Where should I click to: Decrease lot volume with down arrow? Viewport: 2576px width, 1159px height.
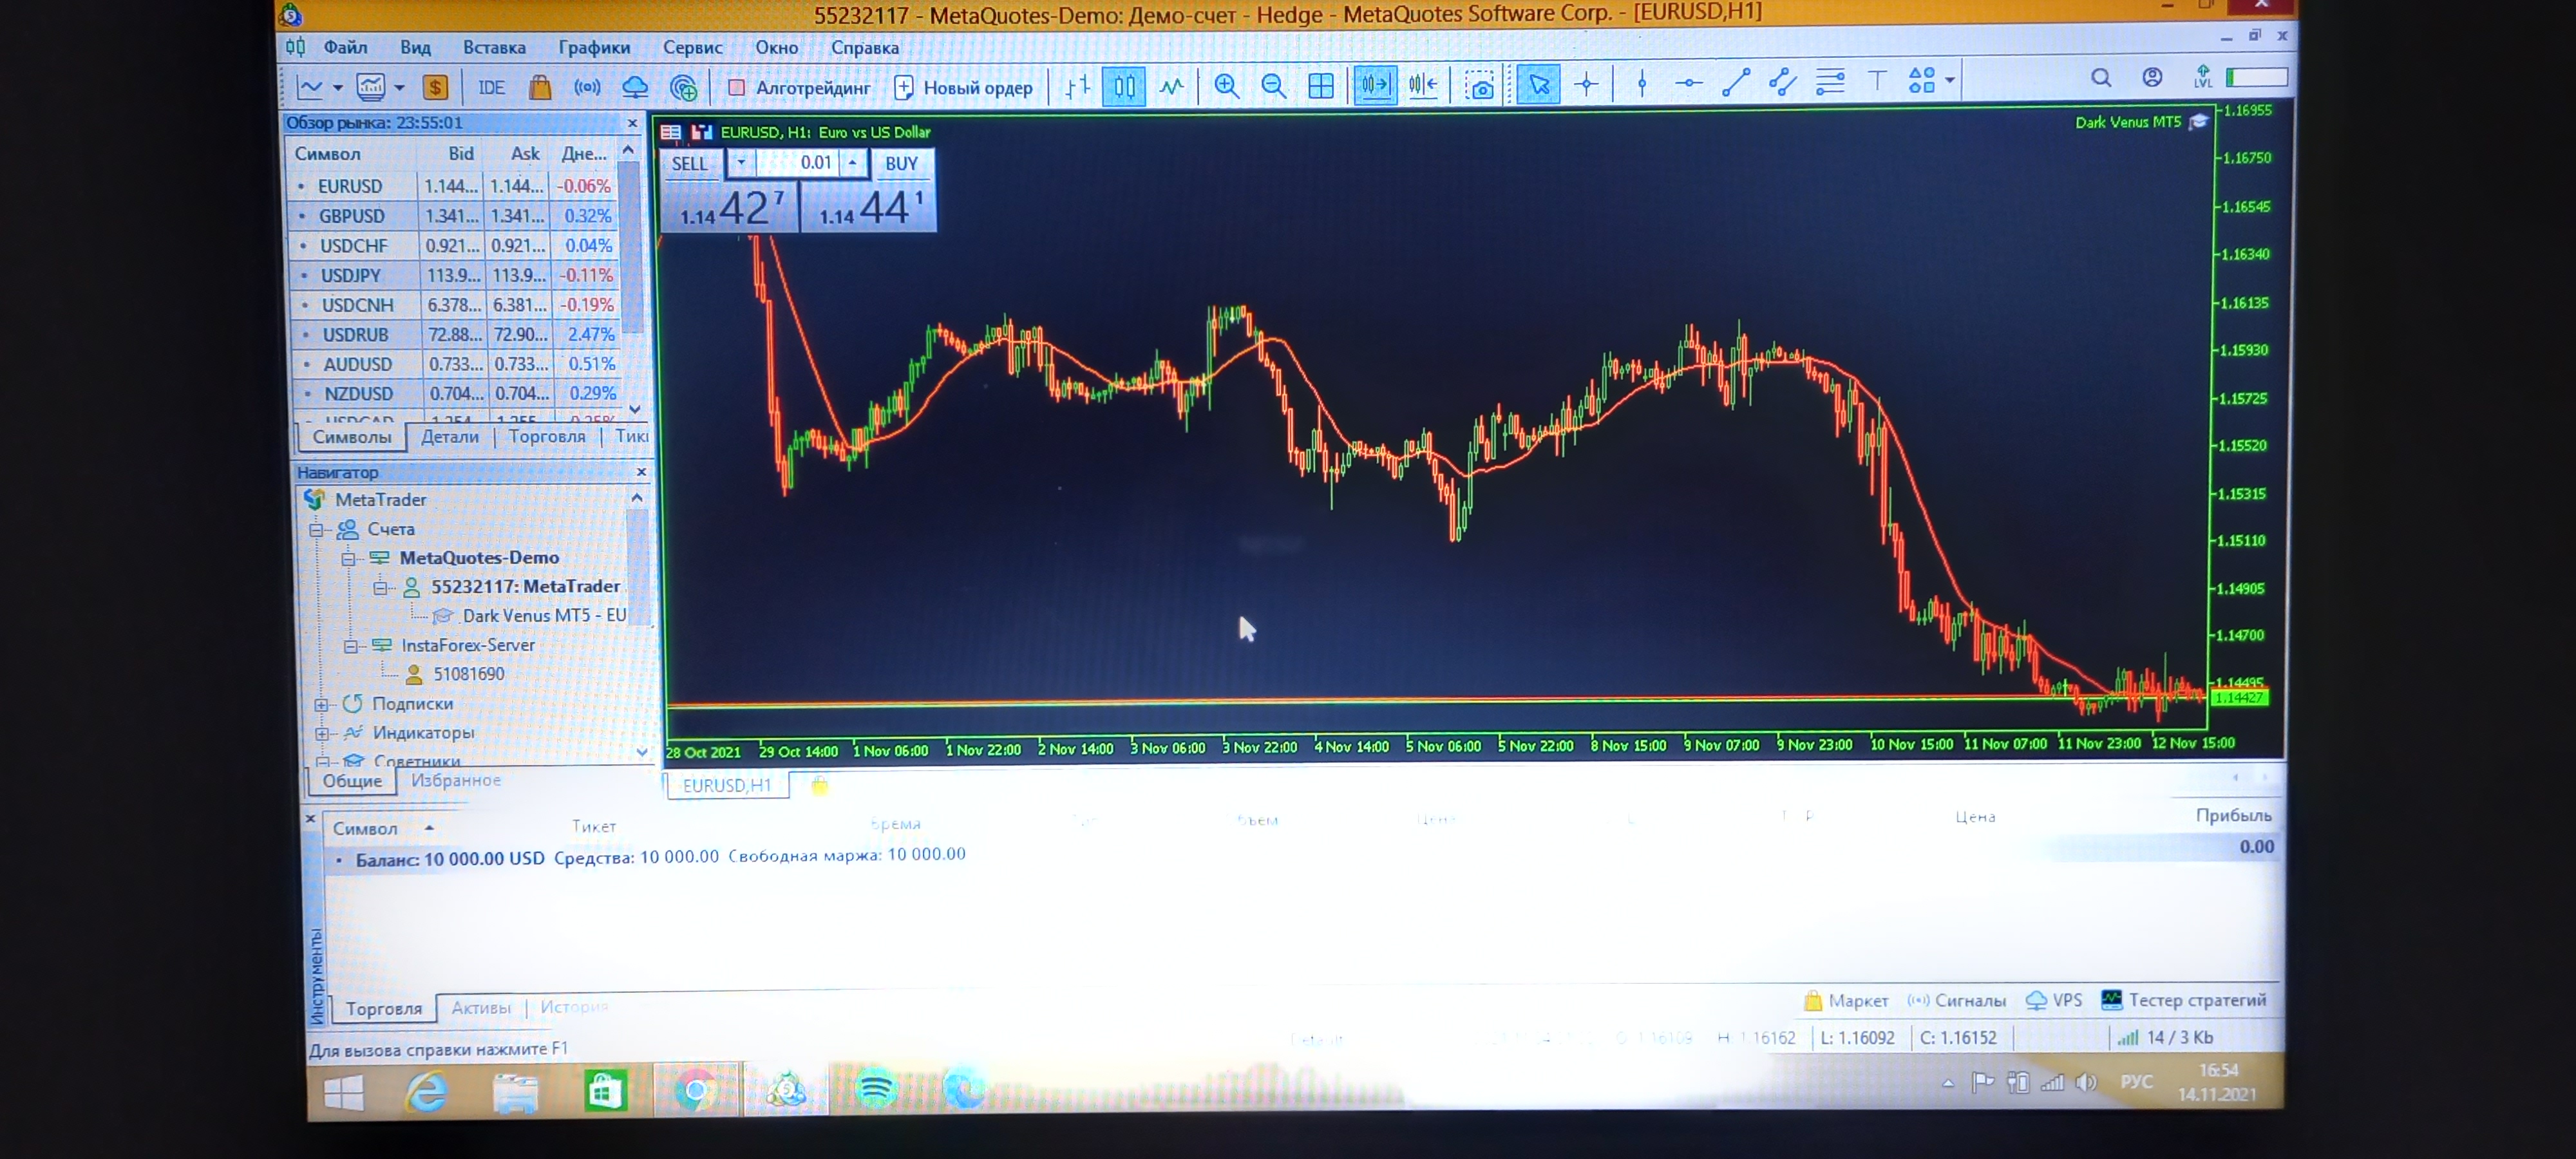click(741, 162)
